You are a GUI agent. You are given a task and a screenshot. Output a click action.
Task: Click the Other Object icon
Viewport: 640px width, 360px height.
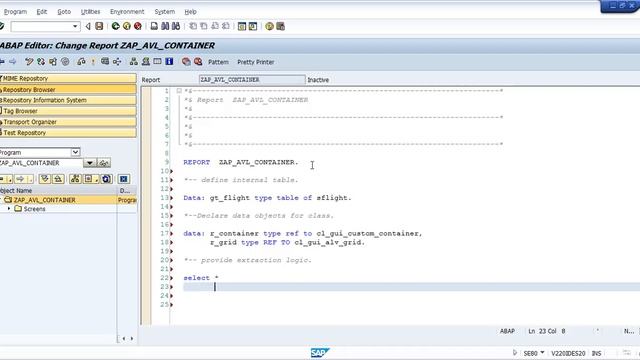53,62
